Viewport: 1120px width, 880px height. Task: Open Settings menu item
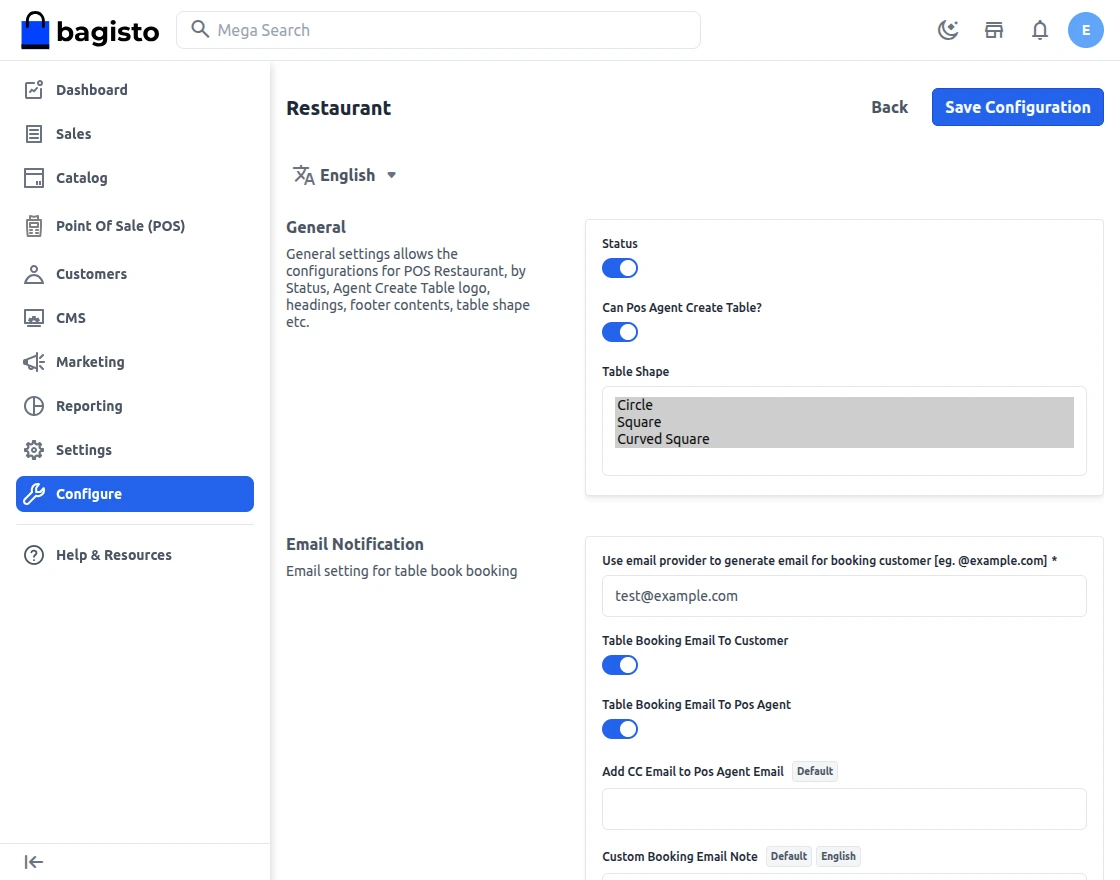tap(134, 450)
